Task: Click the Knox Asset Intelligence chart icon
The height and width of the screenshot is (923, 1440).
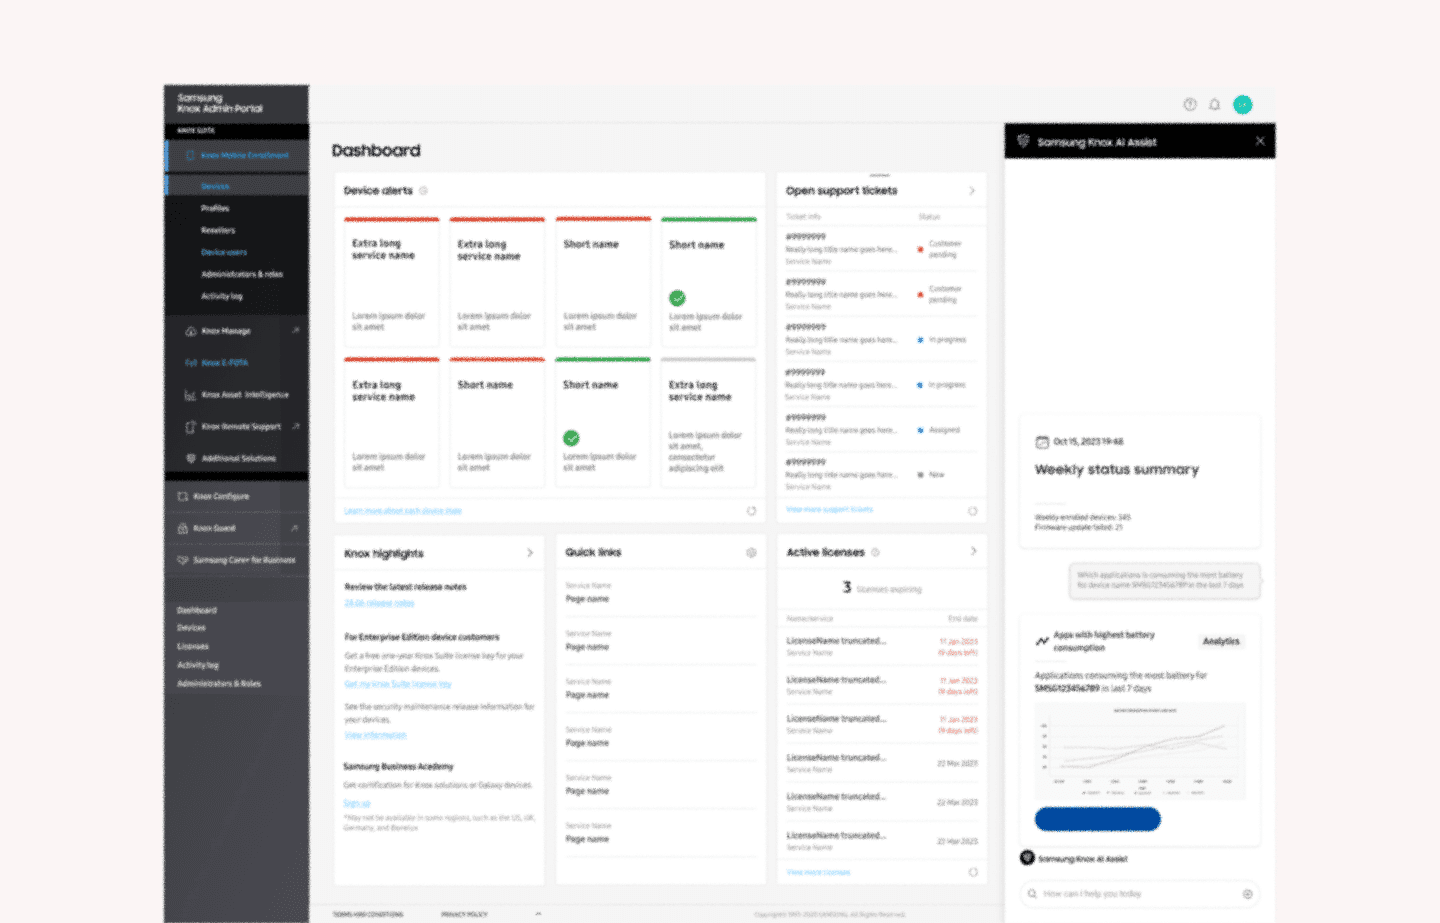Action: pyautogui.click(x=190, y=395)
